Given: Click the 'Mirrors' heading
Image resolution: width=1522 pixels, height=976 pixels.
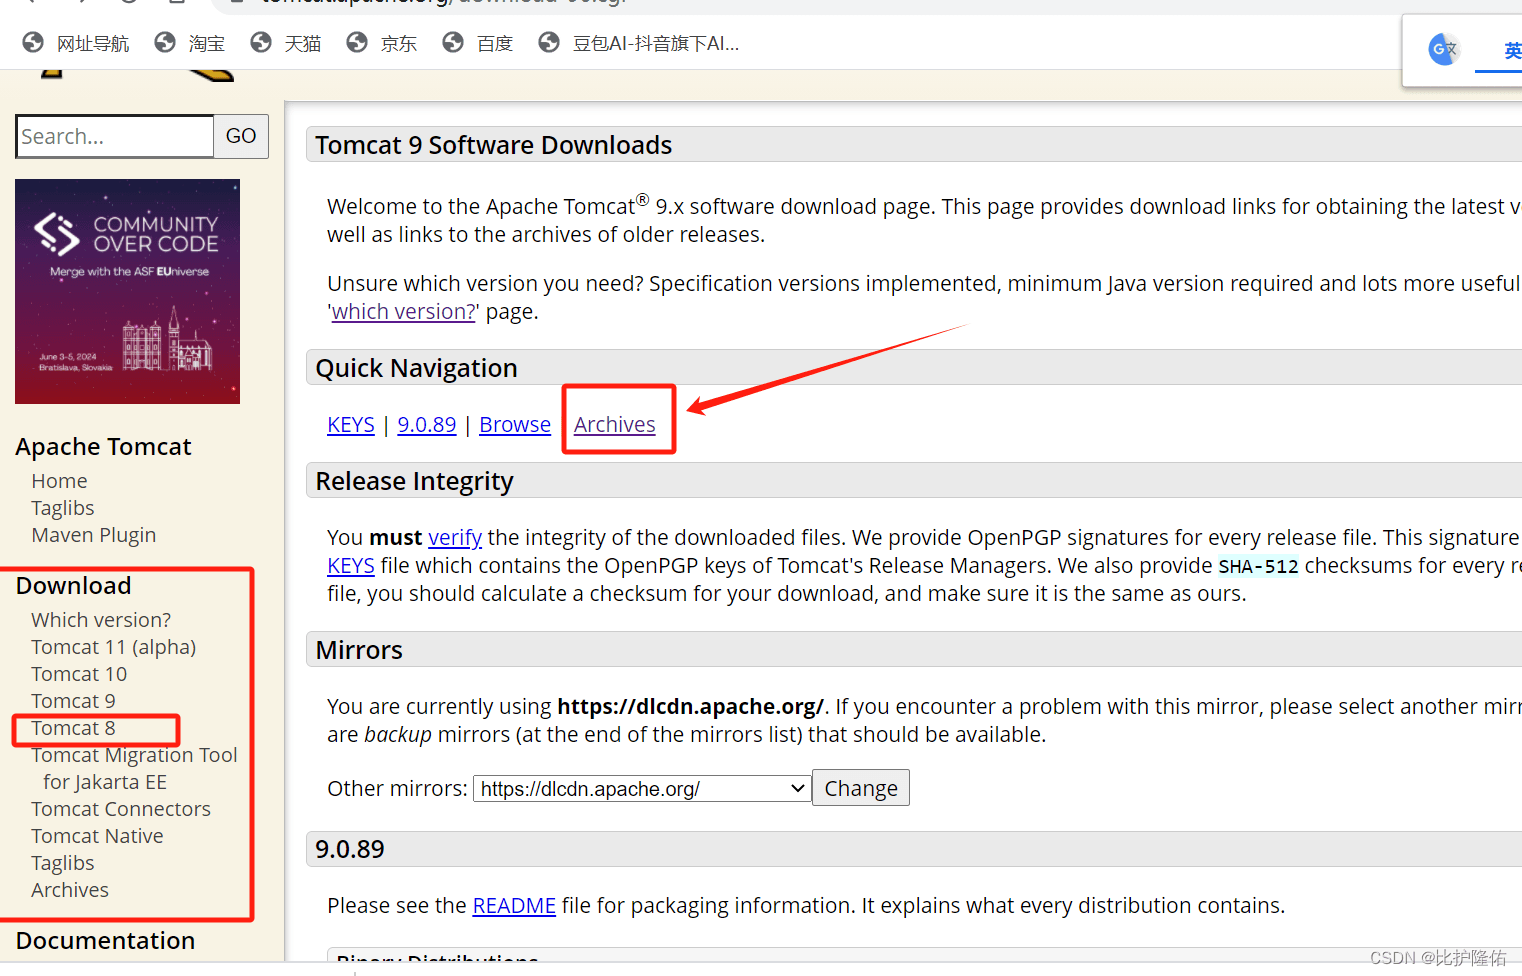Looking at the screenshot, I should (359, 650).
